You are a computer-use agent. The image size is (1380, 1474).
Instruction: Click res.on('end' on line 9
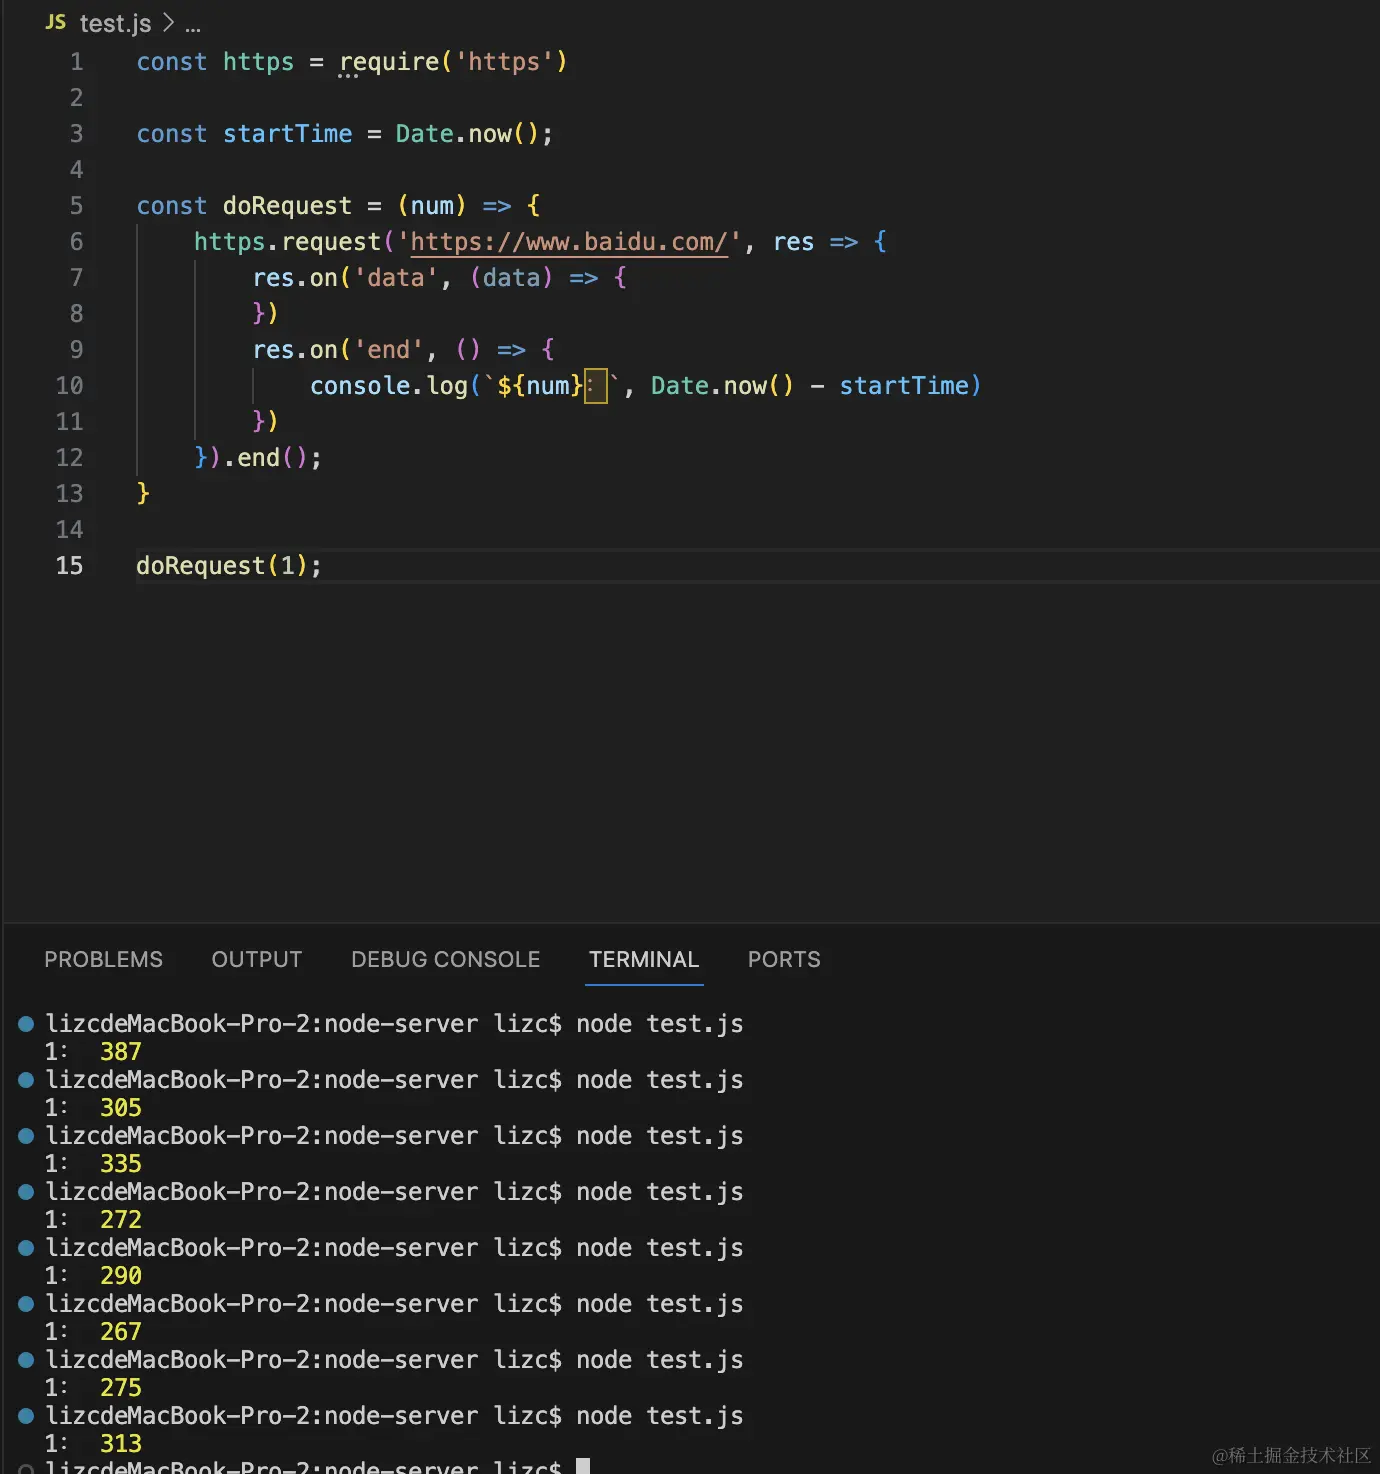(338, 350)
